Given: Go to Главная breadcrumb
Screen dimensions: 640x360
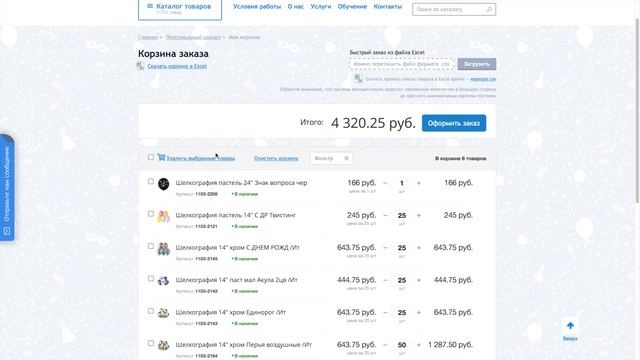Looking at the screenshot, I should (148, 37).
